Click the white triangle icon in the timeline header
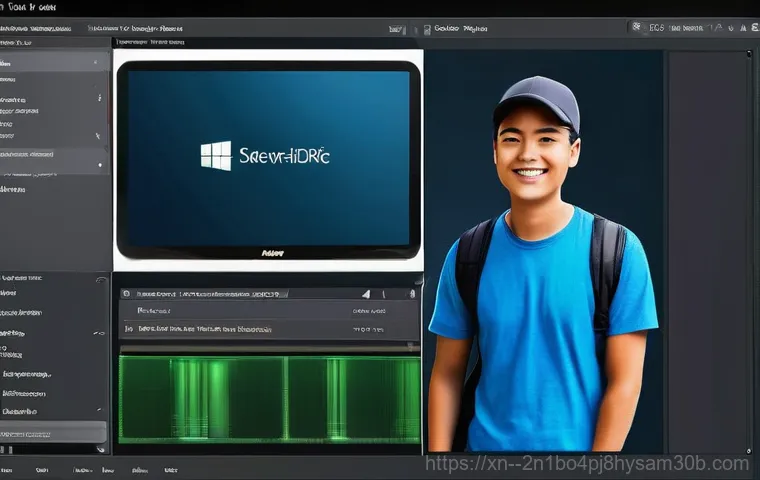The height and width of the screenshot is (480, 760). tap(365, 294)
